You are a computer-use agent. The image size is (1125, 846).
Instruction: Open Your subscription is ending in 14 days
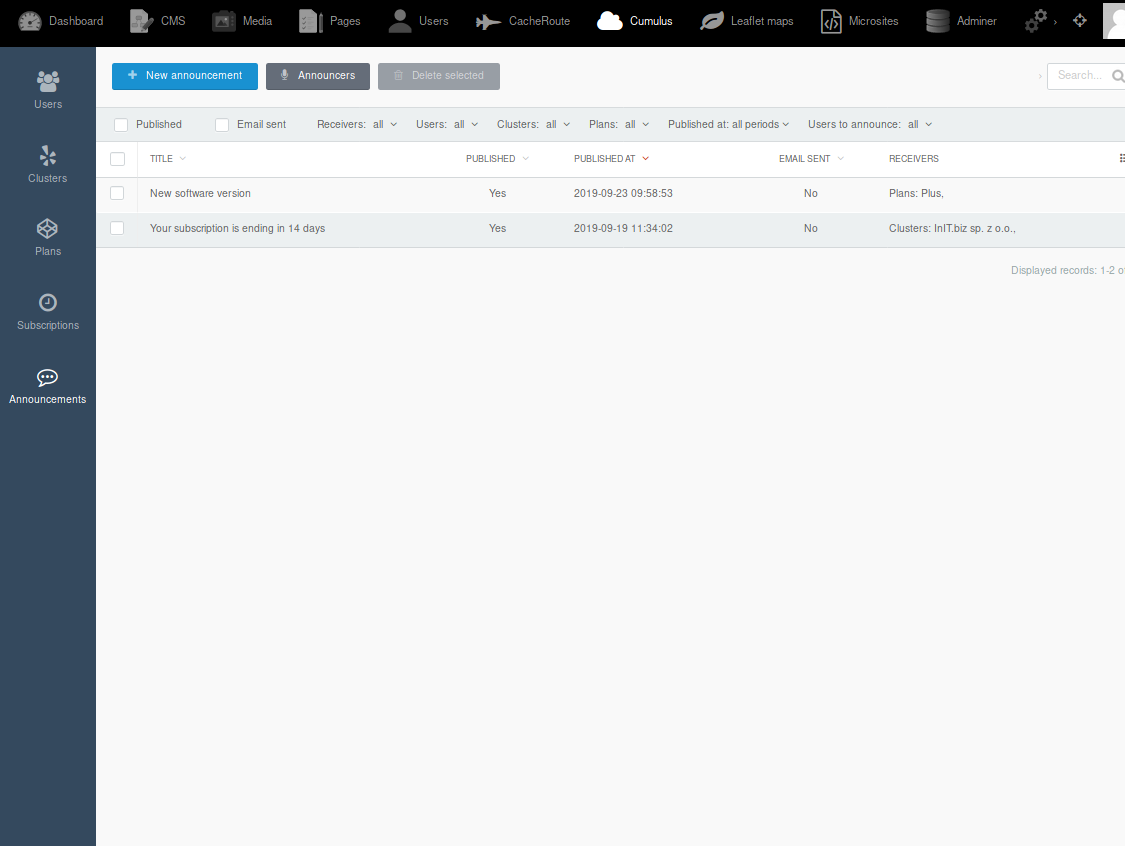[x=237, y=228]
